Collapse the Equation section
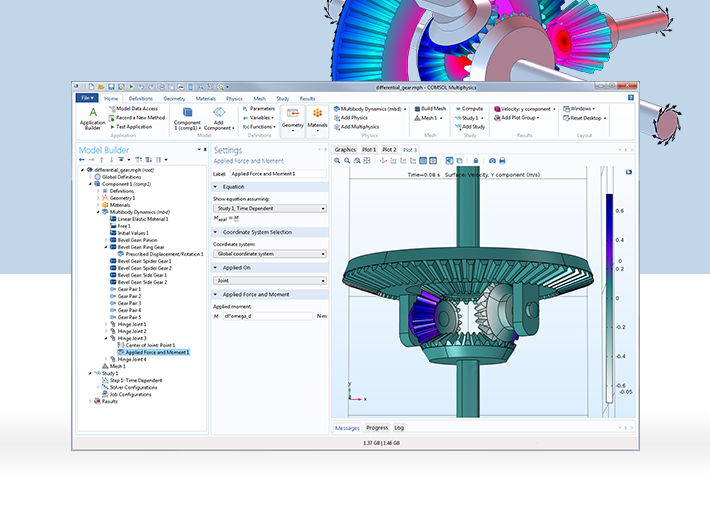Screen dimensions: 710x523 216,187
